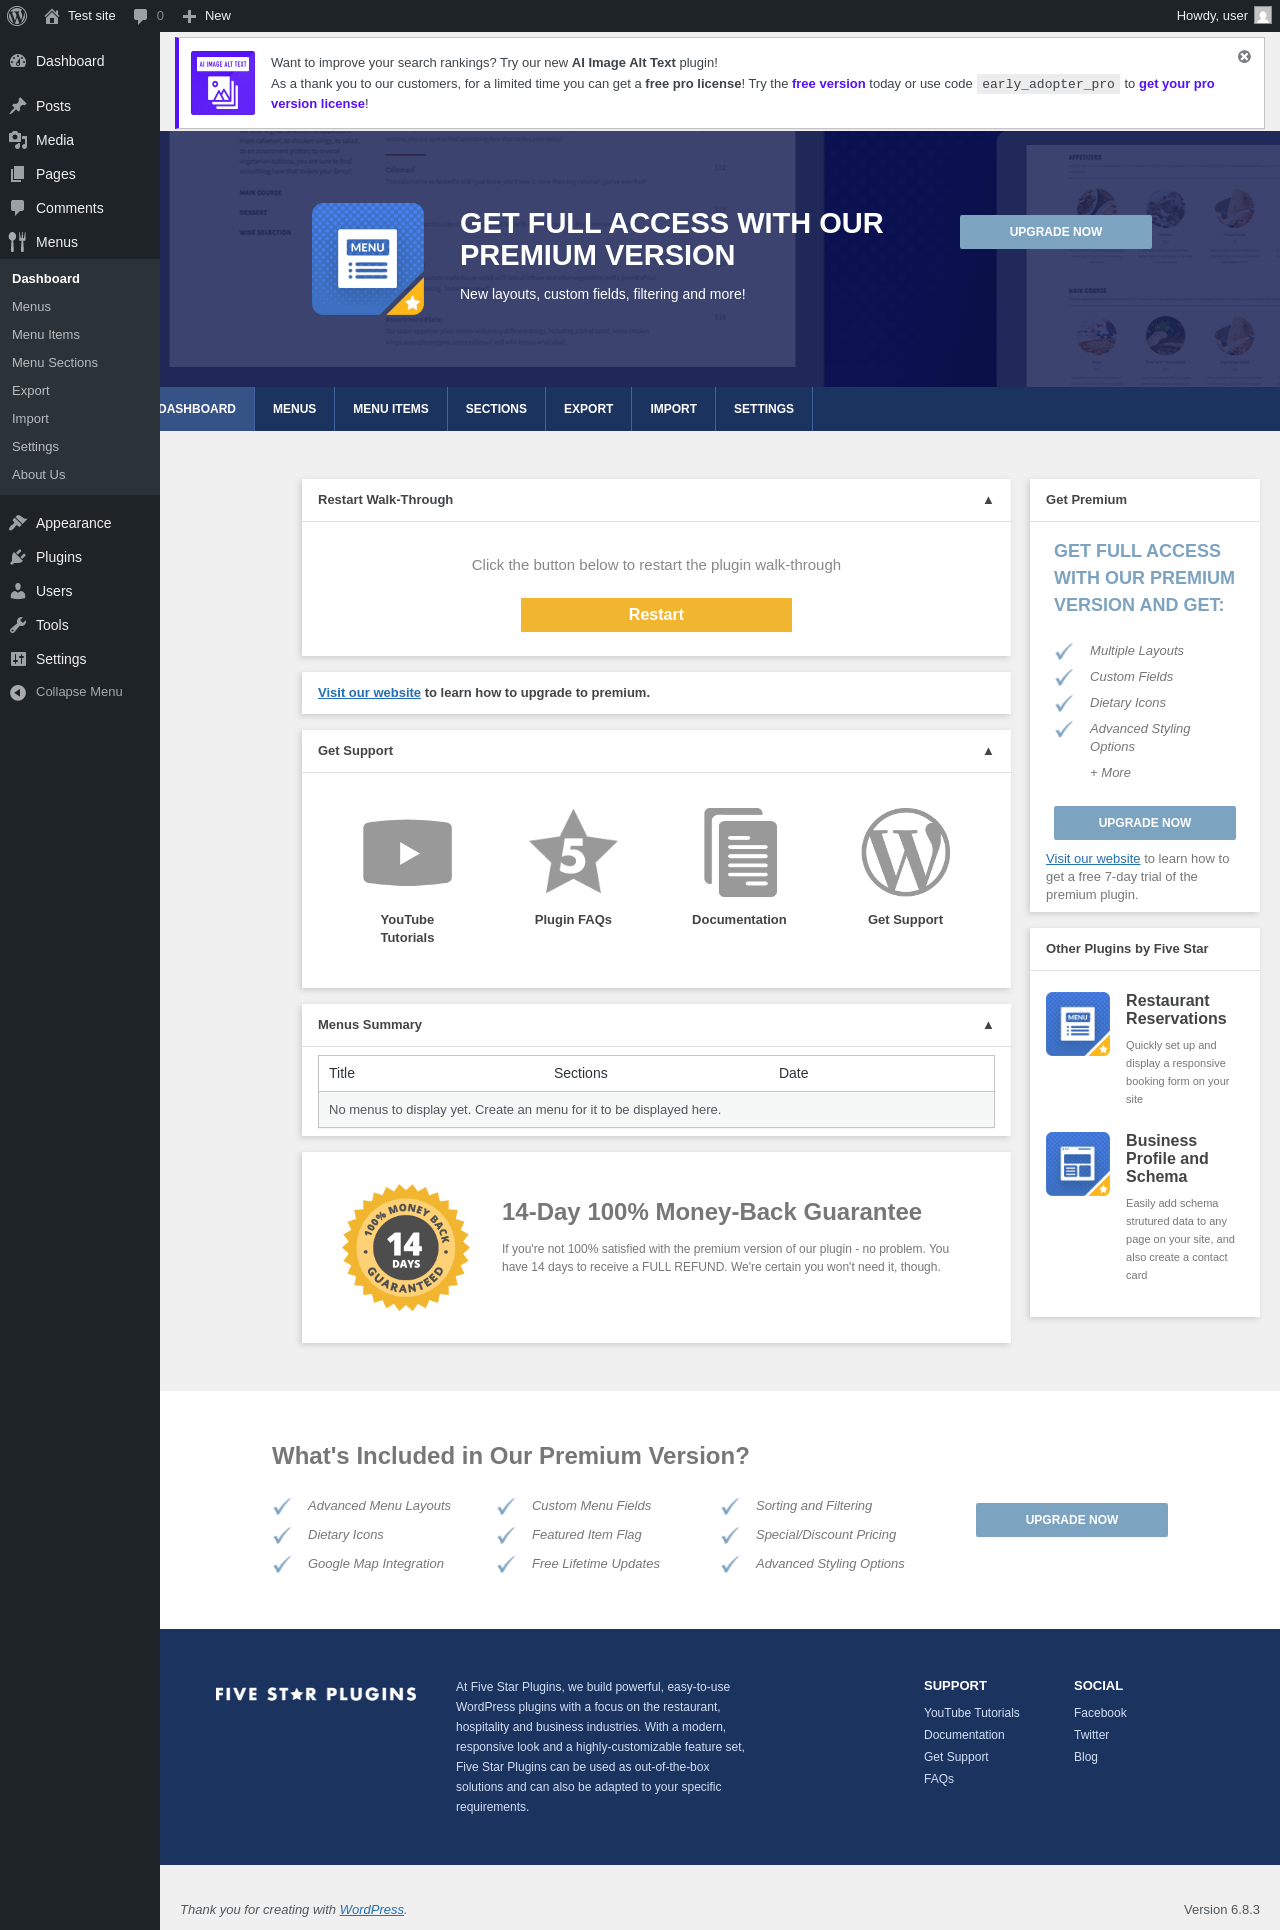Switch to the Export tab
The width and height of the screenshot is (1280, 1930).
588,409
